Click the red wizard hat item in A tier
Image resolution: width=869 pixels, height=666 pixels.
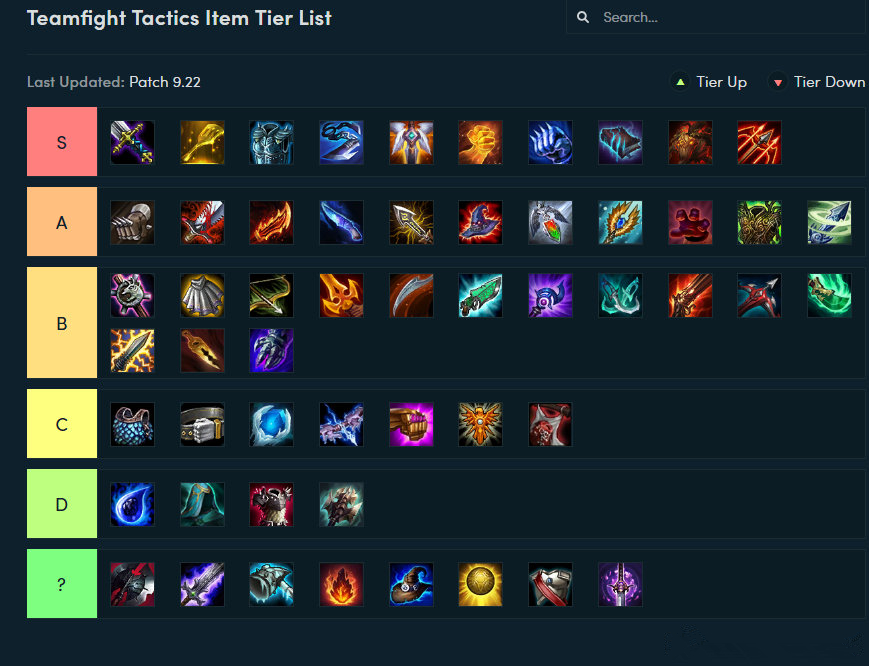point(479,222)
